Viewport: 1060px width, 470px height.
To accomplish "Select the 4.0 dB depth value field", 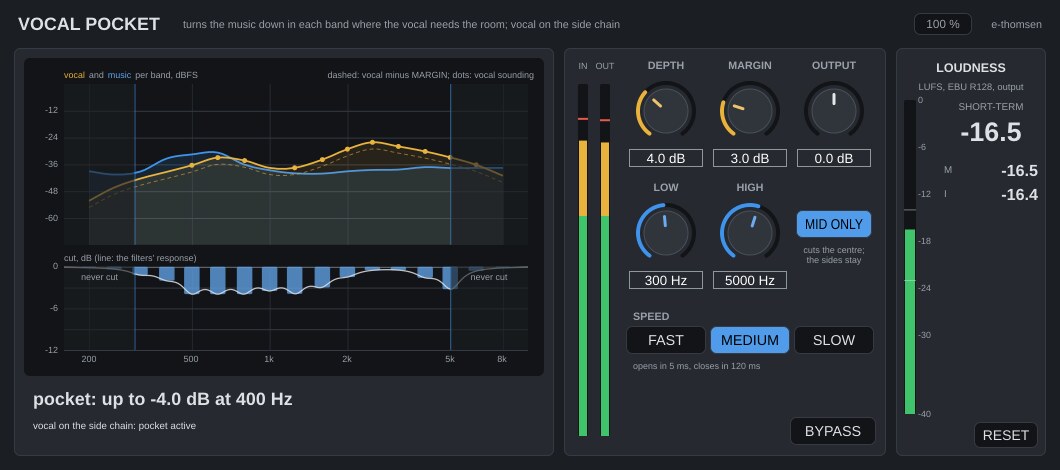I will point(665,158).
